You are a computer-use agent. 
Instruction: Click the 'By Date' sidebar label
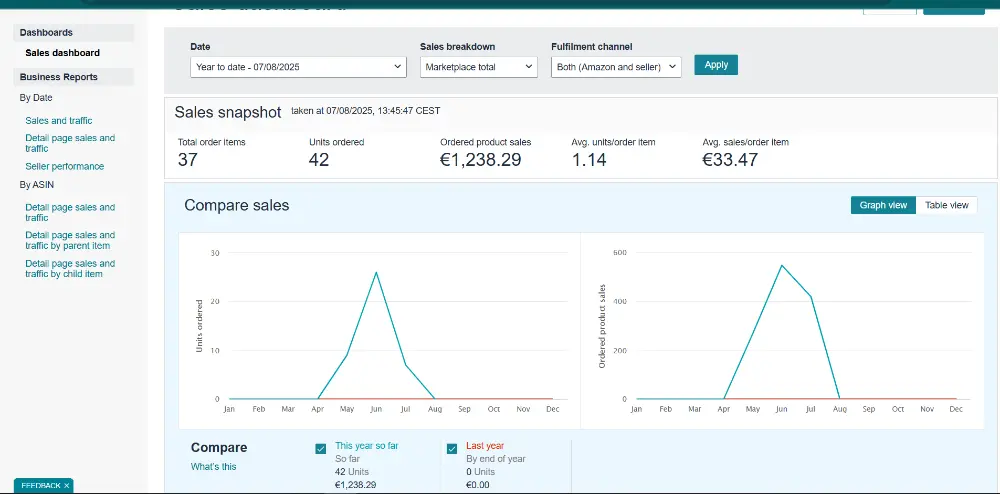tap(36, 98)
